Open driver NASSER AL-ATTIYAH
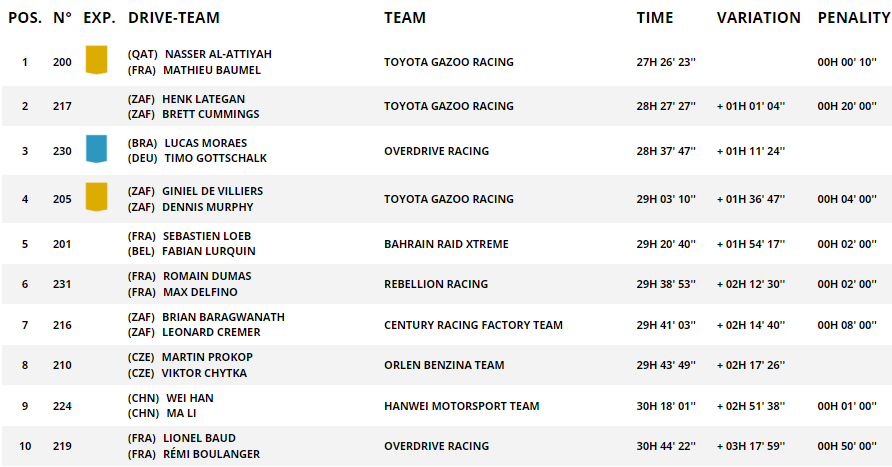Image resolution: width=892 pixels, height=467 pixels. pyautogui.click(x=218, y=54)
